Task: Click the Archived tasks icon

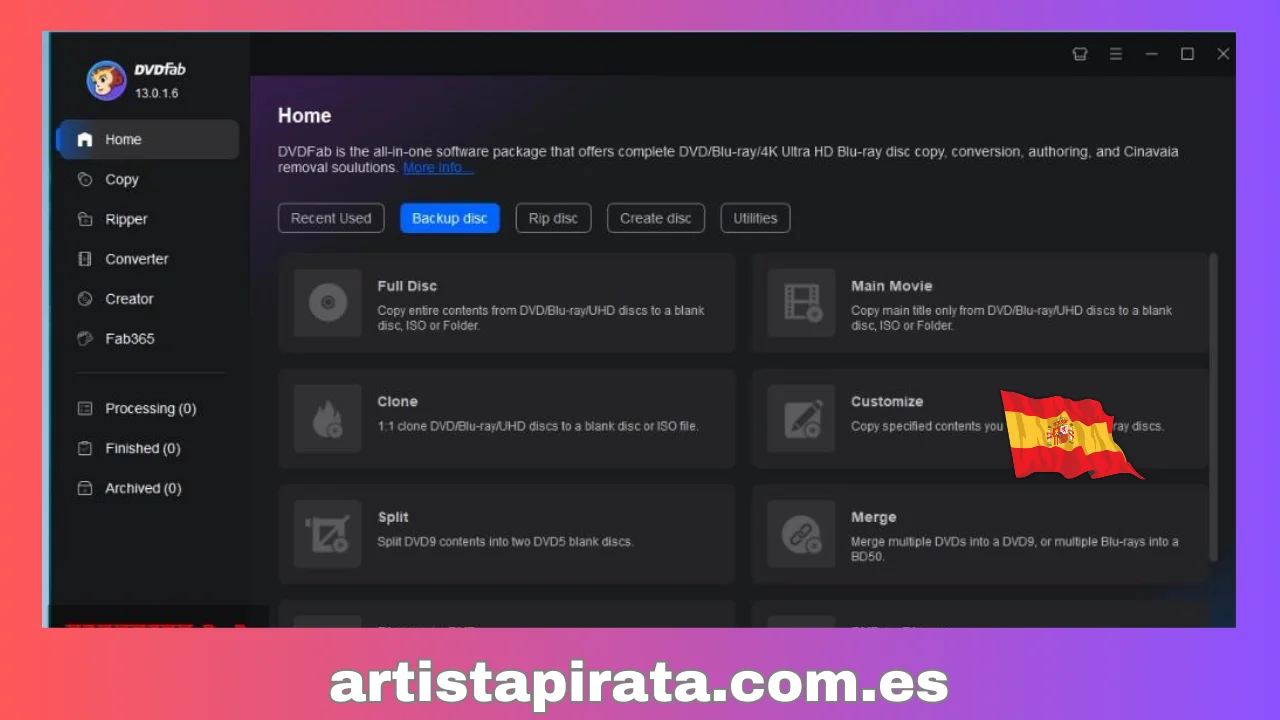Action: (x=85, y=488)
